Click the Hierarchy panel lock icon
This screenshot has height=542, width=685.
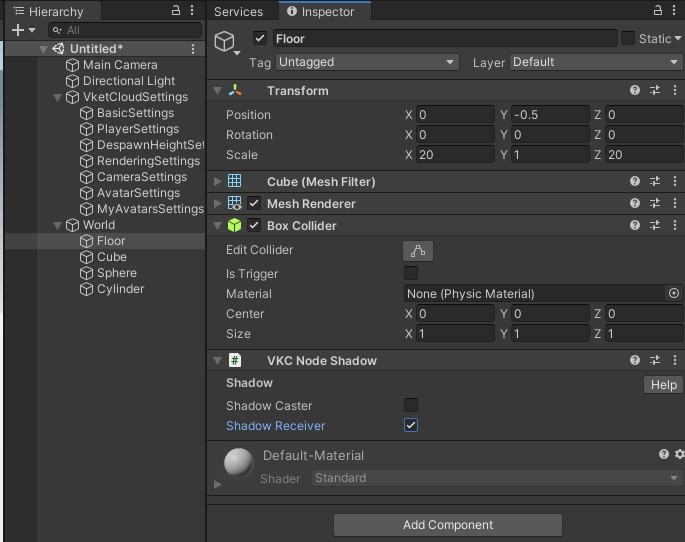[x=176, y=11]
